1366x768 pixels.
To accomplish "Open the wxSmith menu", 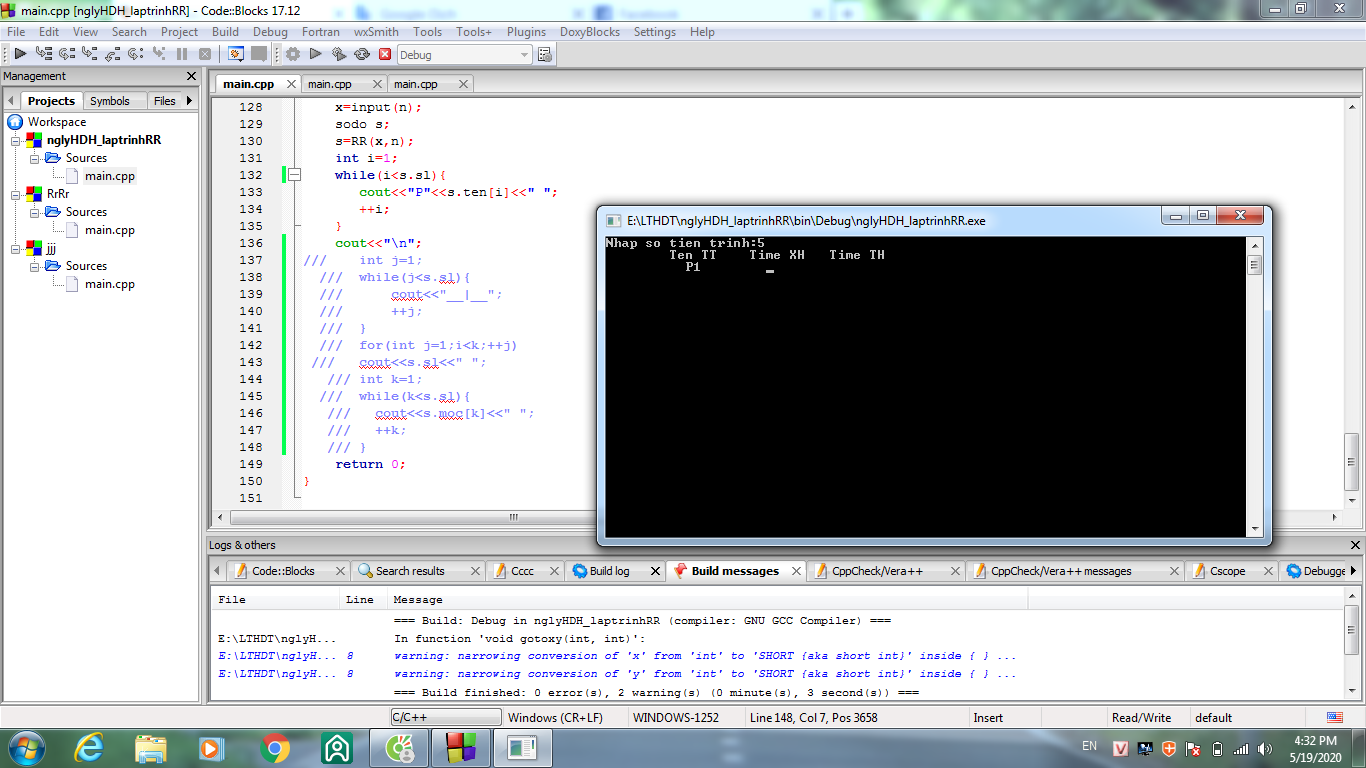I will click(376, 32).
